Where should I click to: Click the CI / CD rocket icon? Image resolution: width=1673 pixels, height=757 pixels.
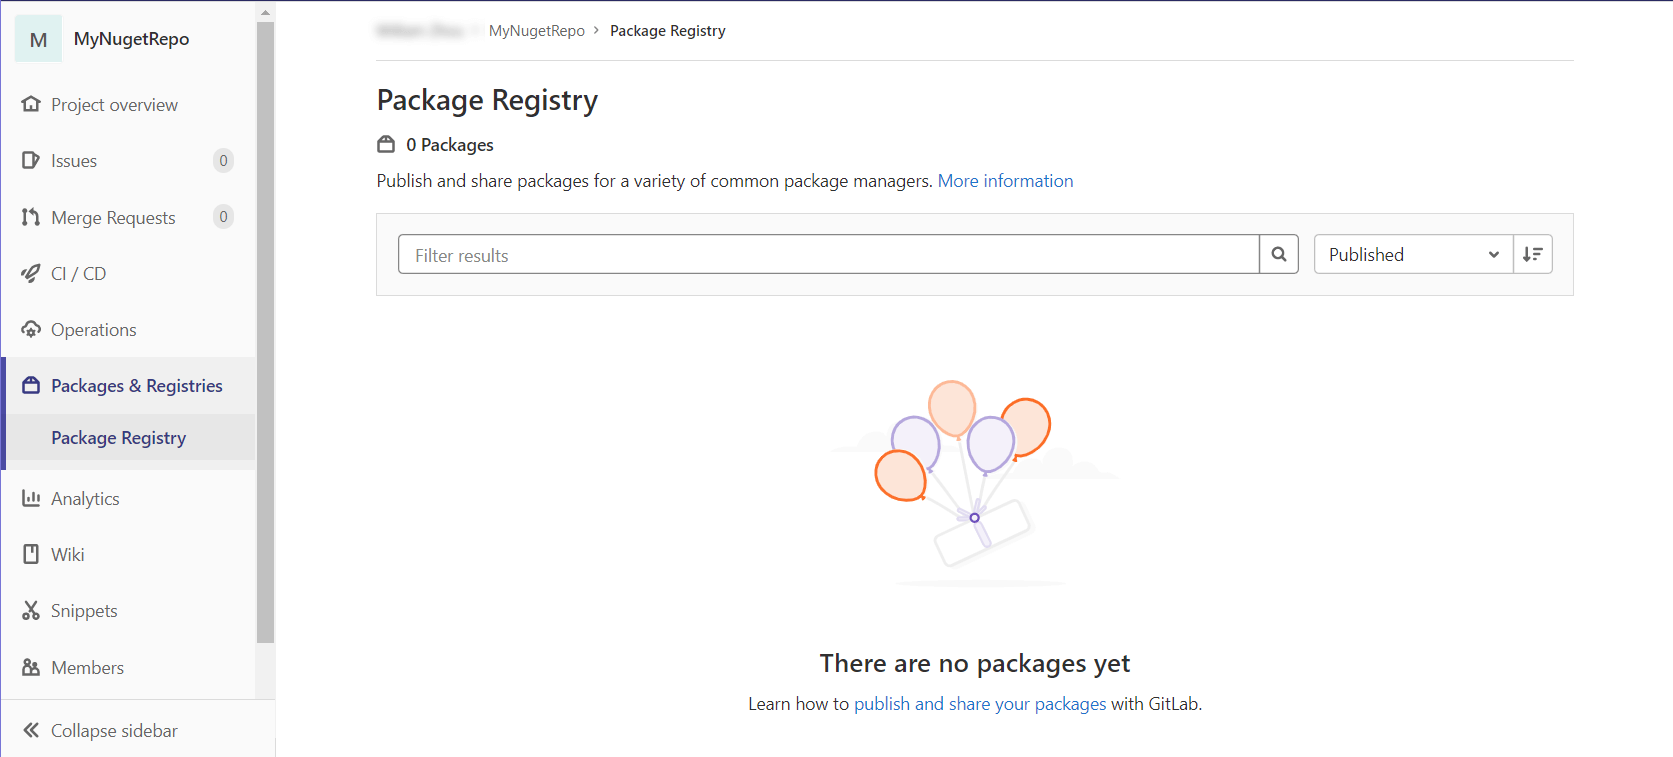click(30, 273)
